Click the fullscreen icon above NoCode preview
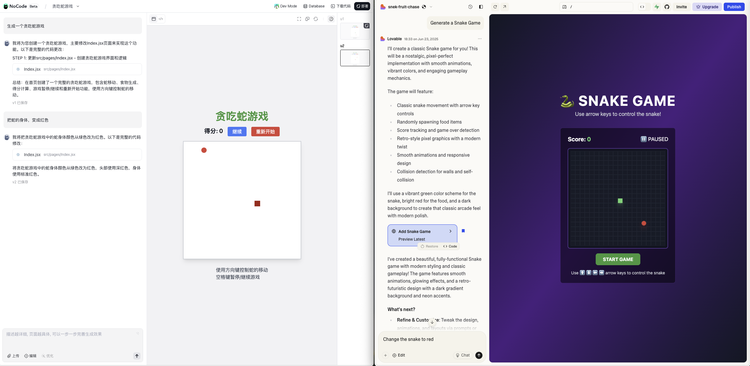The height and width of the screenshot is (366, 750). [299, 19]
